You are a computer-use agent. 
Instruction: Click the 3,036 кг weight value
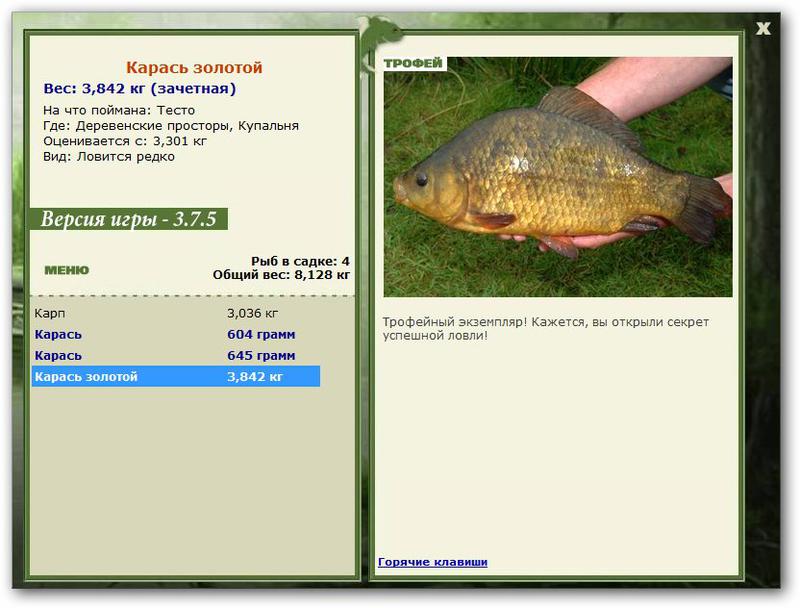(x=253, y=313)
